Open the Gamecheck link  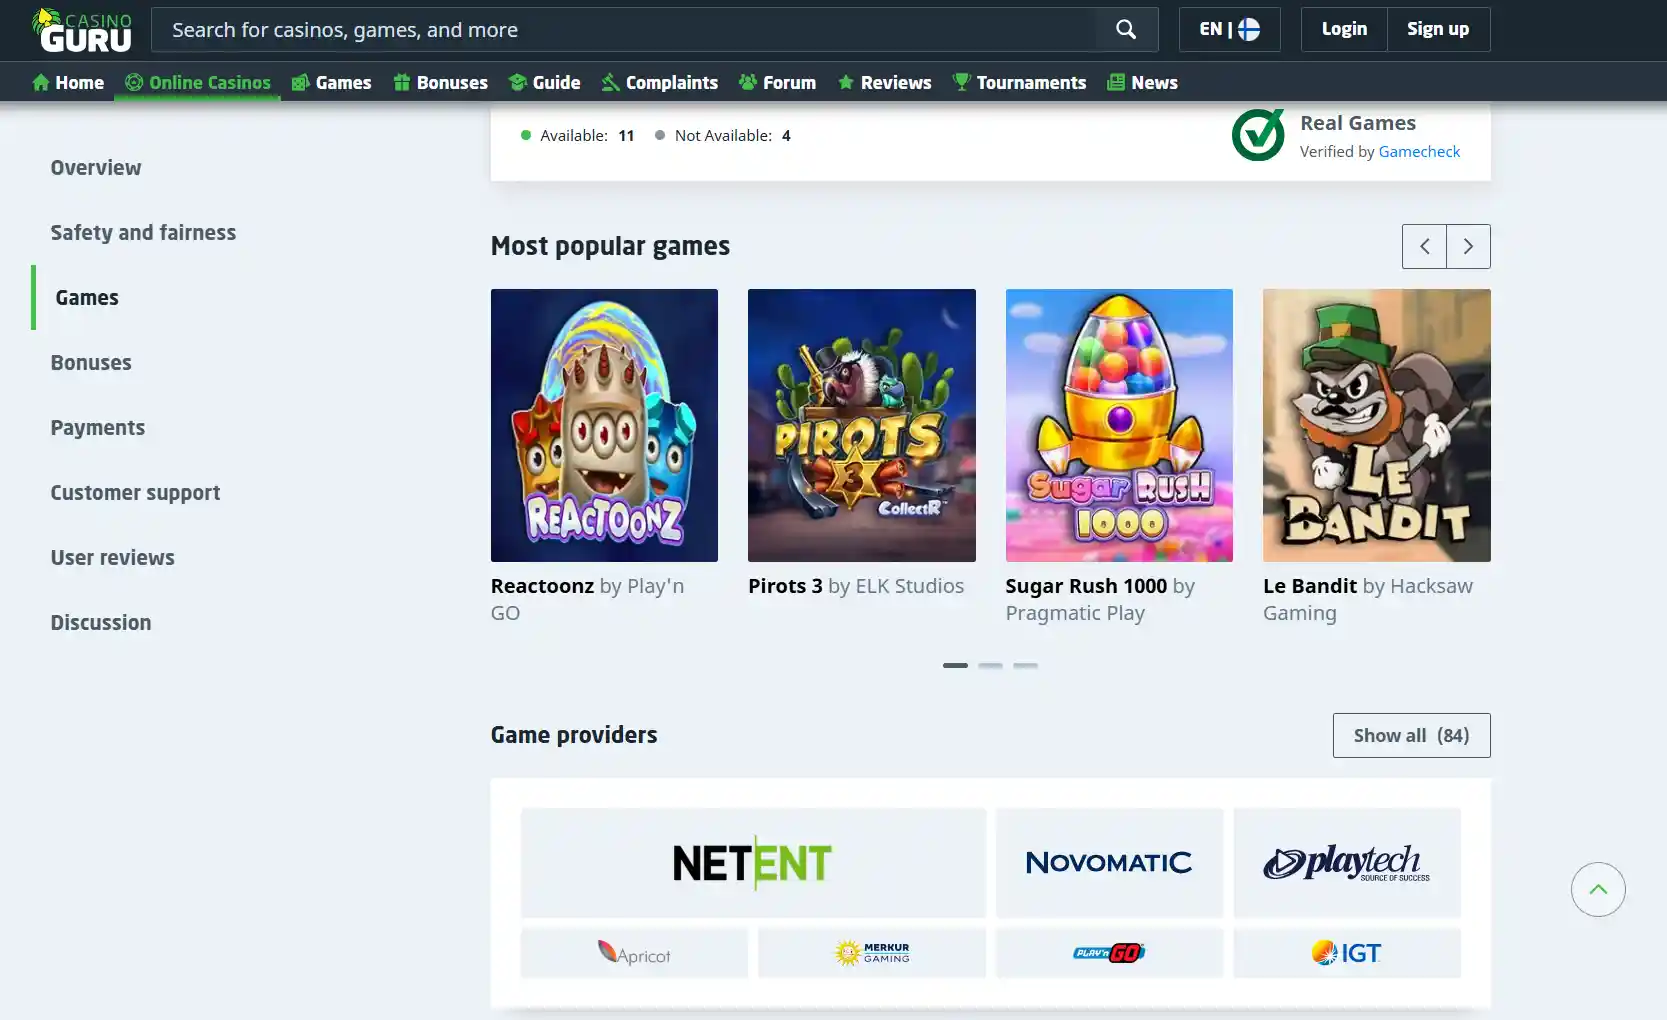click(x=1419, y=151)
